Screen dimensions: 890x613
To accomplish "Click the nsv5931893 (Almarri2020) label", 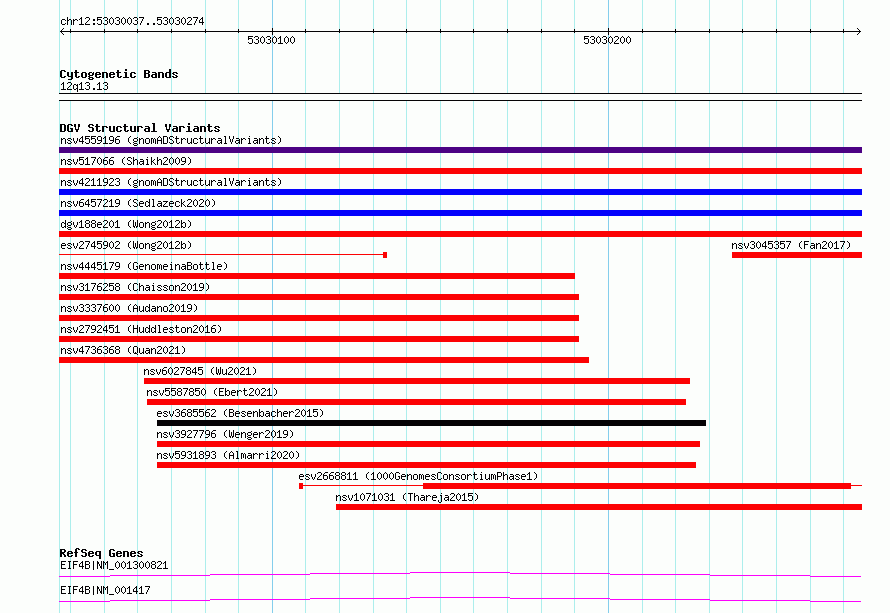I will point(228,455).
